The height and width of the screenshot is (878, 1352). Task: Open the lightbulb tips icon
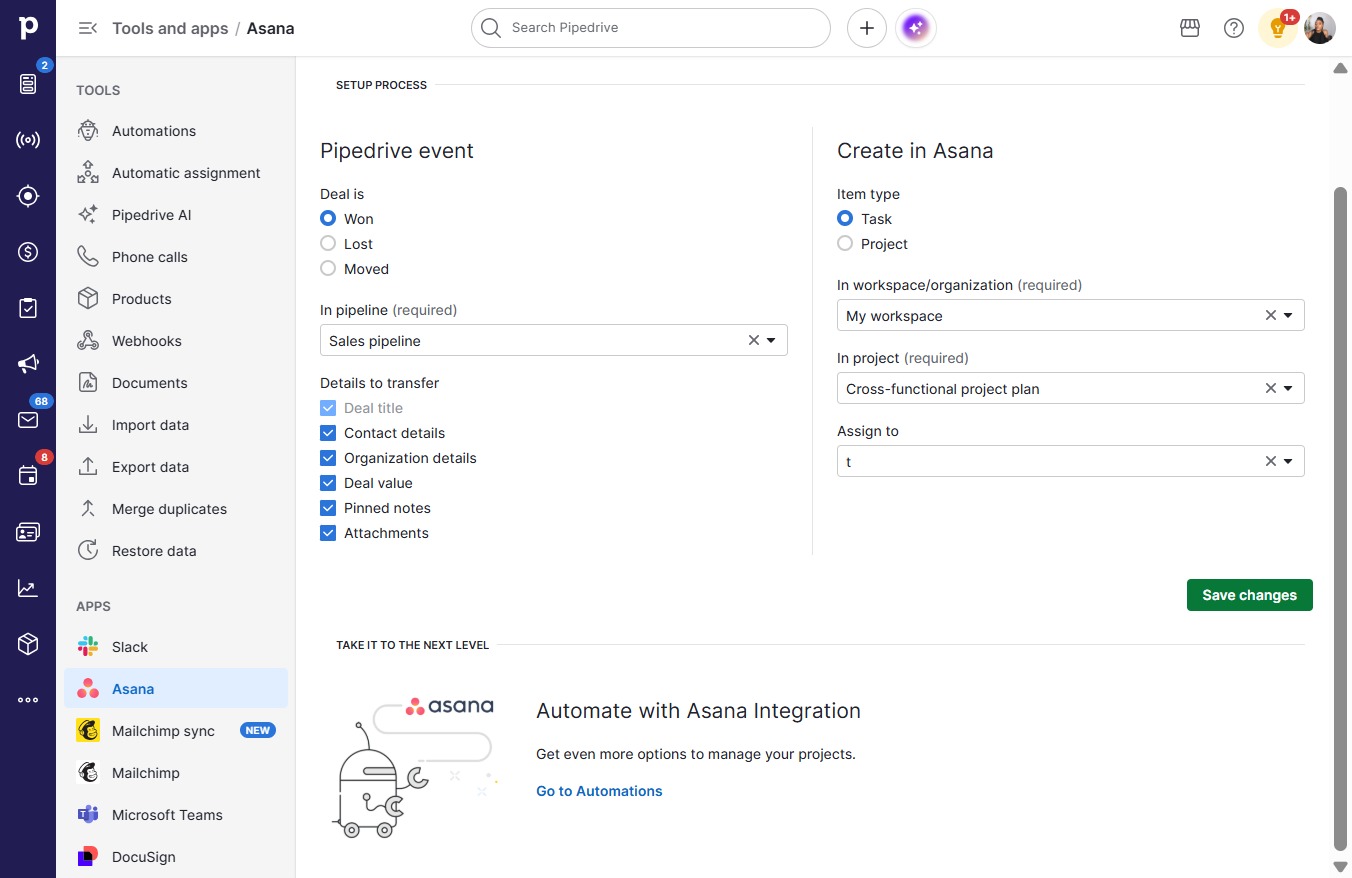click(x=1277, y=28)
